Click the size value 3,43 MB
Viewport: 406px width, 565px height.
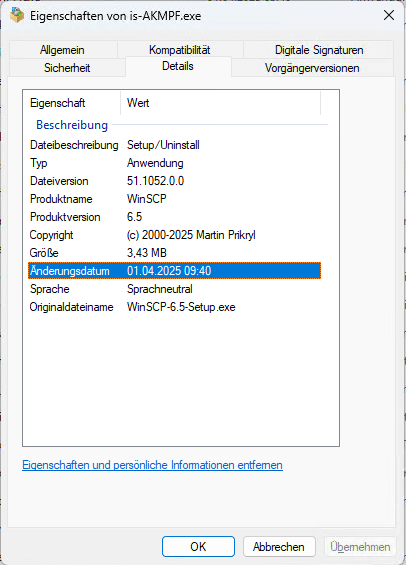coord(147,253)
